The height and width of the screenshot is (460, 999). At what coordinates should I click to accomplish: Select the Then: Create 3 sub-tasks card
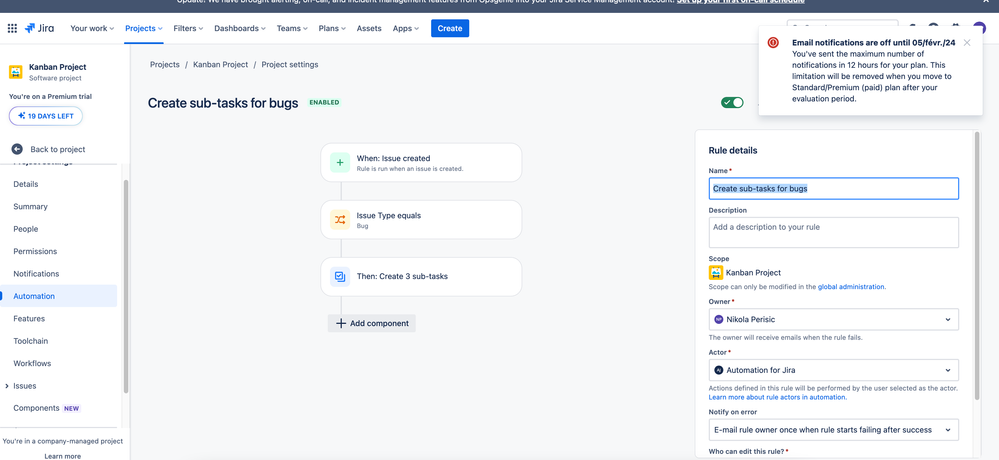421,277
